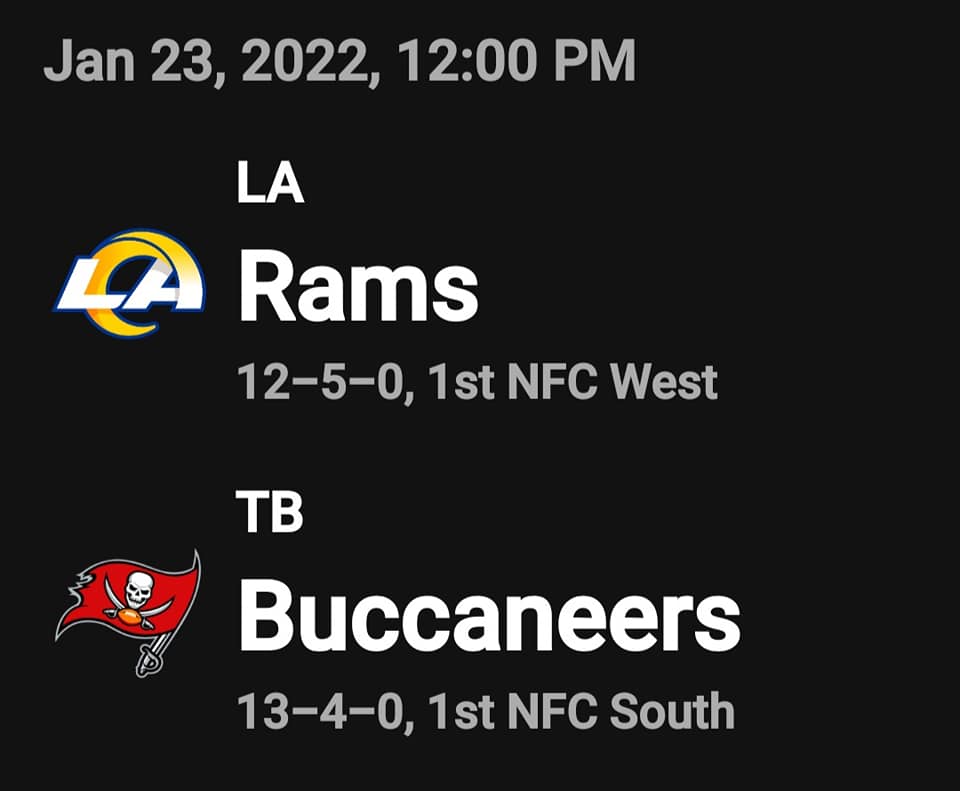Screen dimensions: 960x791
Task: Select the LA abbreviation above Rams
Action: pyautogui.click(x=270, y=185)
